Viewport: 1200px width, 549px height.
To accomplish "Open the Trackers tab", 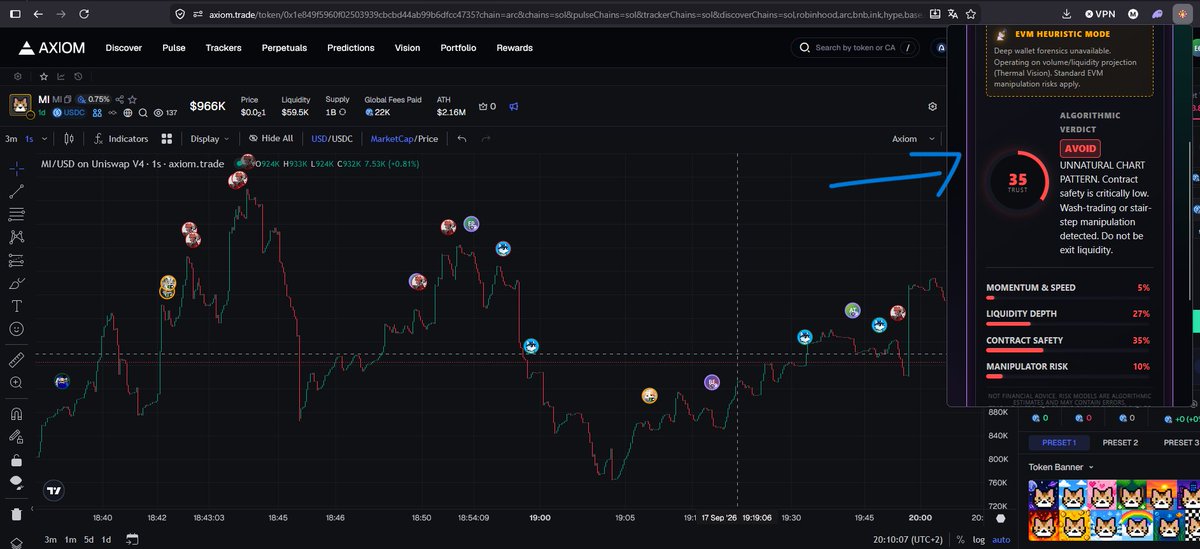I will [x=224, y=47].
